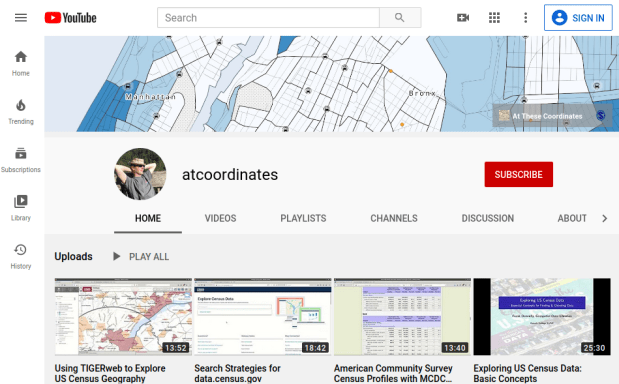Focus the Search input field
The image size is (619, 384).
tap(268, 18)
